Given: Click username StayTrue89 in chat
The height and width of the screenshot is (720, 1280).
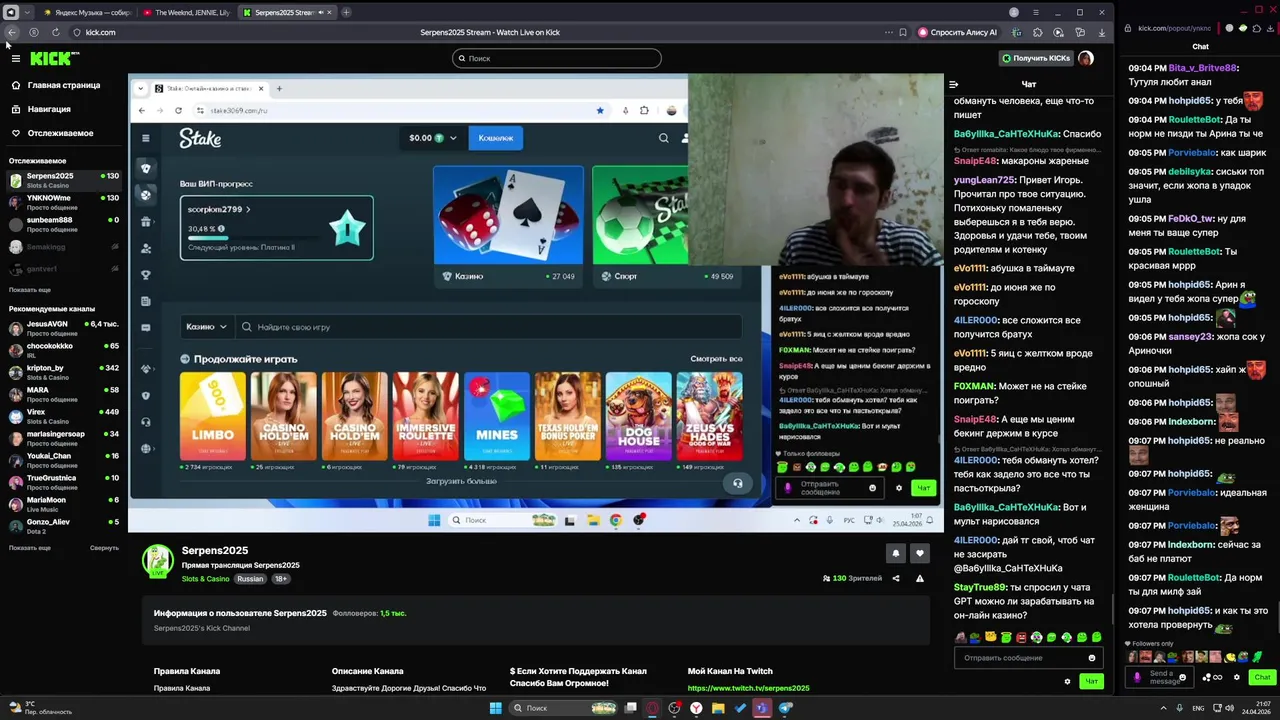Looking at the screenshot, I should pyautogui.click(x=980, y=587).
